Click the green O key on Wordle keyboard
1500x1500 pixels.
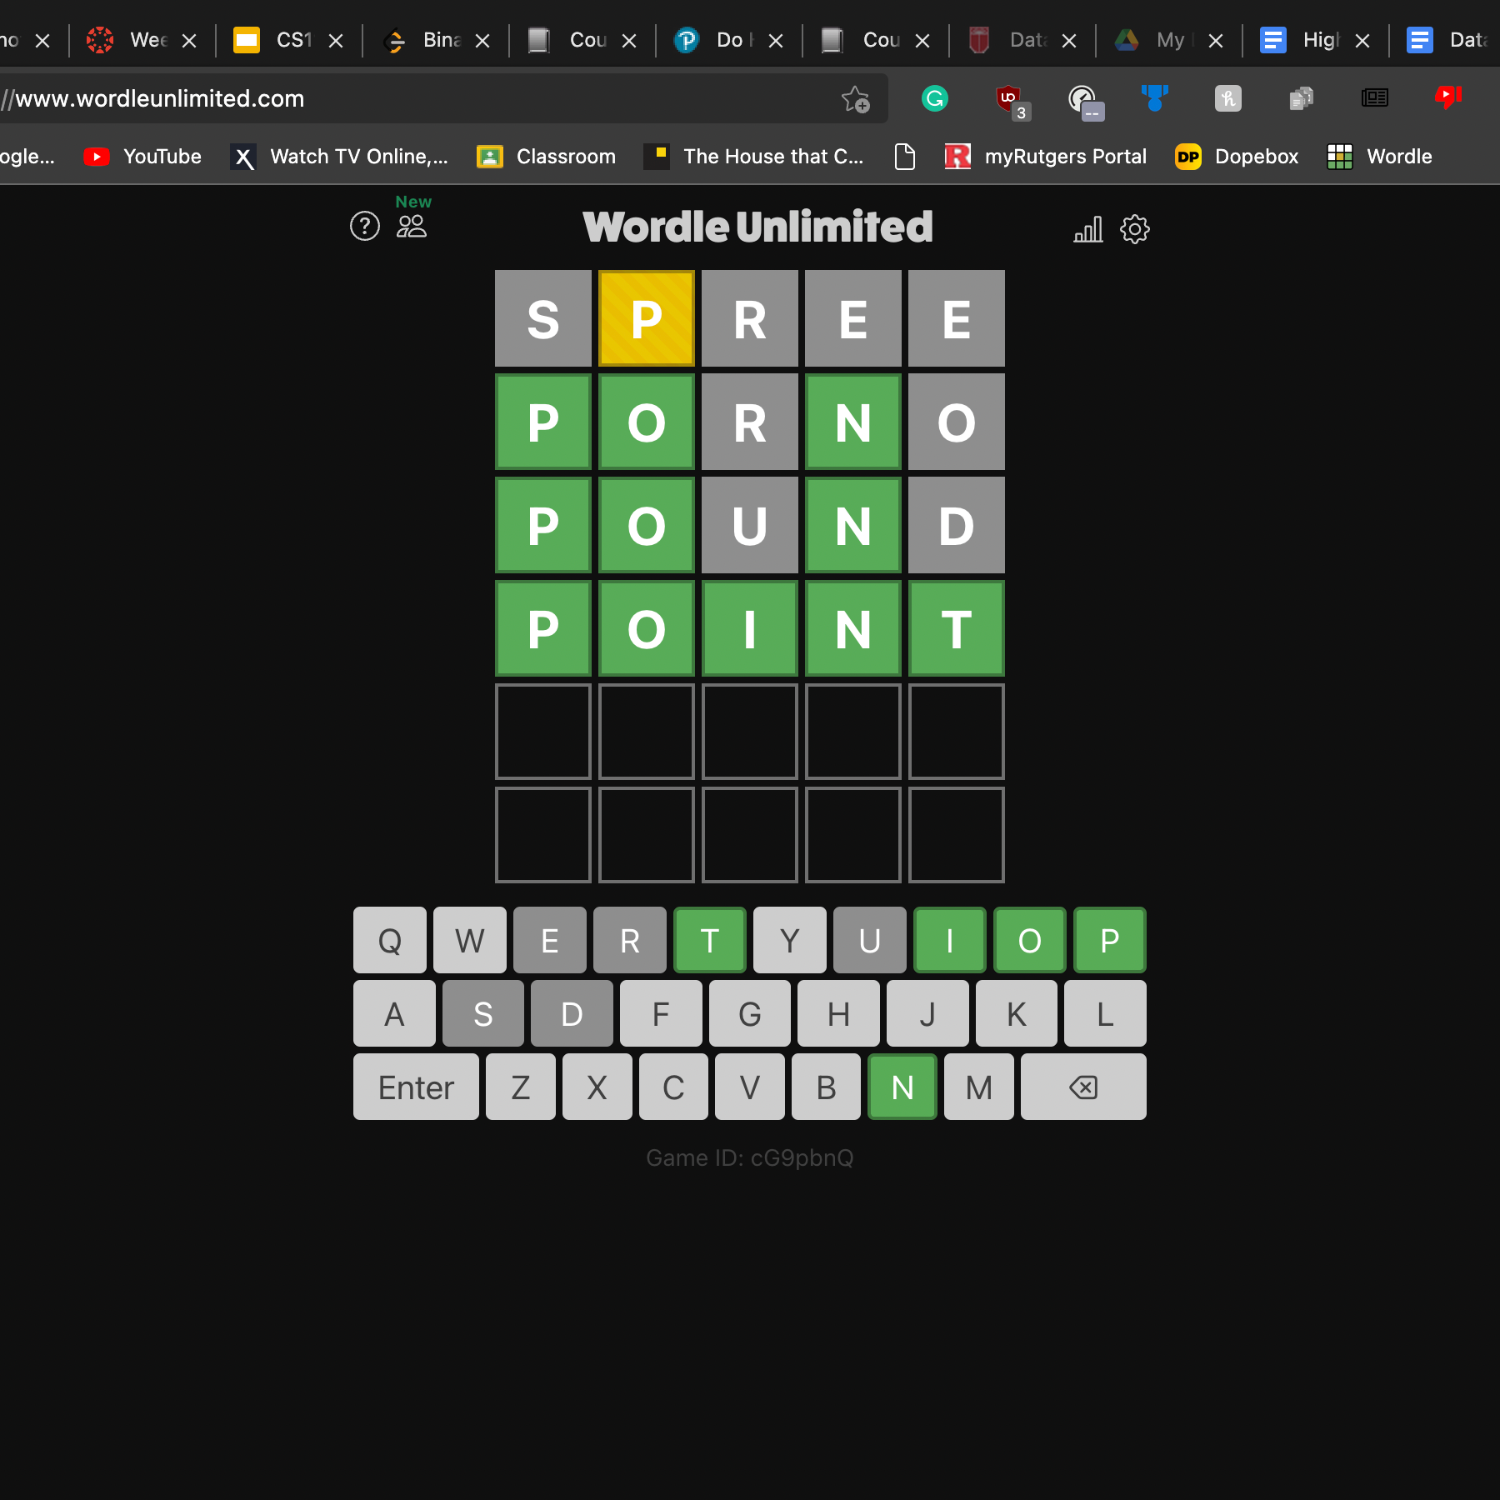pyautogui.click(x=1030, y=940)
